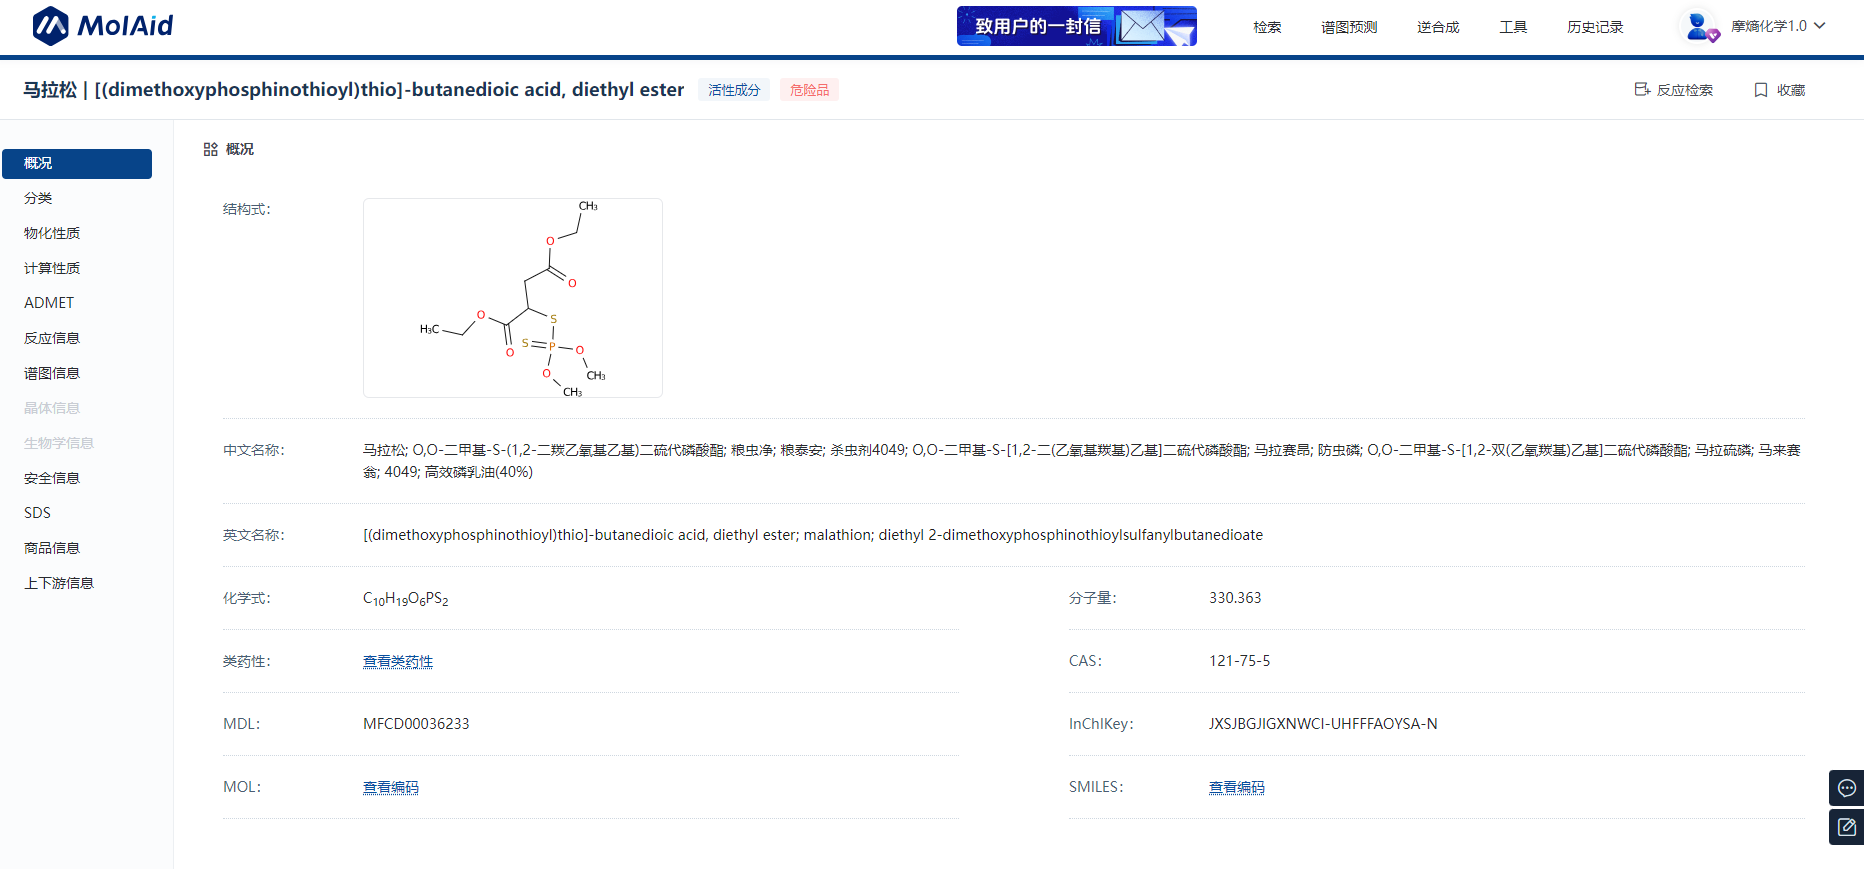Click the 查看类药性 link
This screenshot has height=869, width=1864.
coord(398,661)
